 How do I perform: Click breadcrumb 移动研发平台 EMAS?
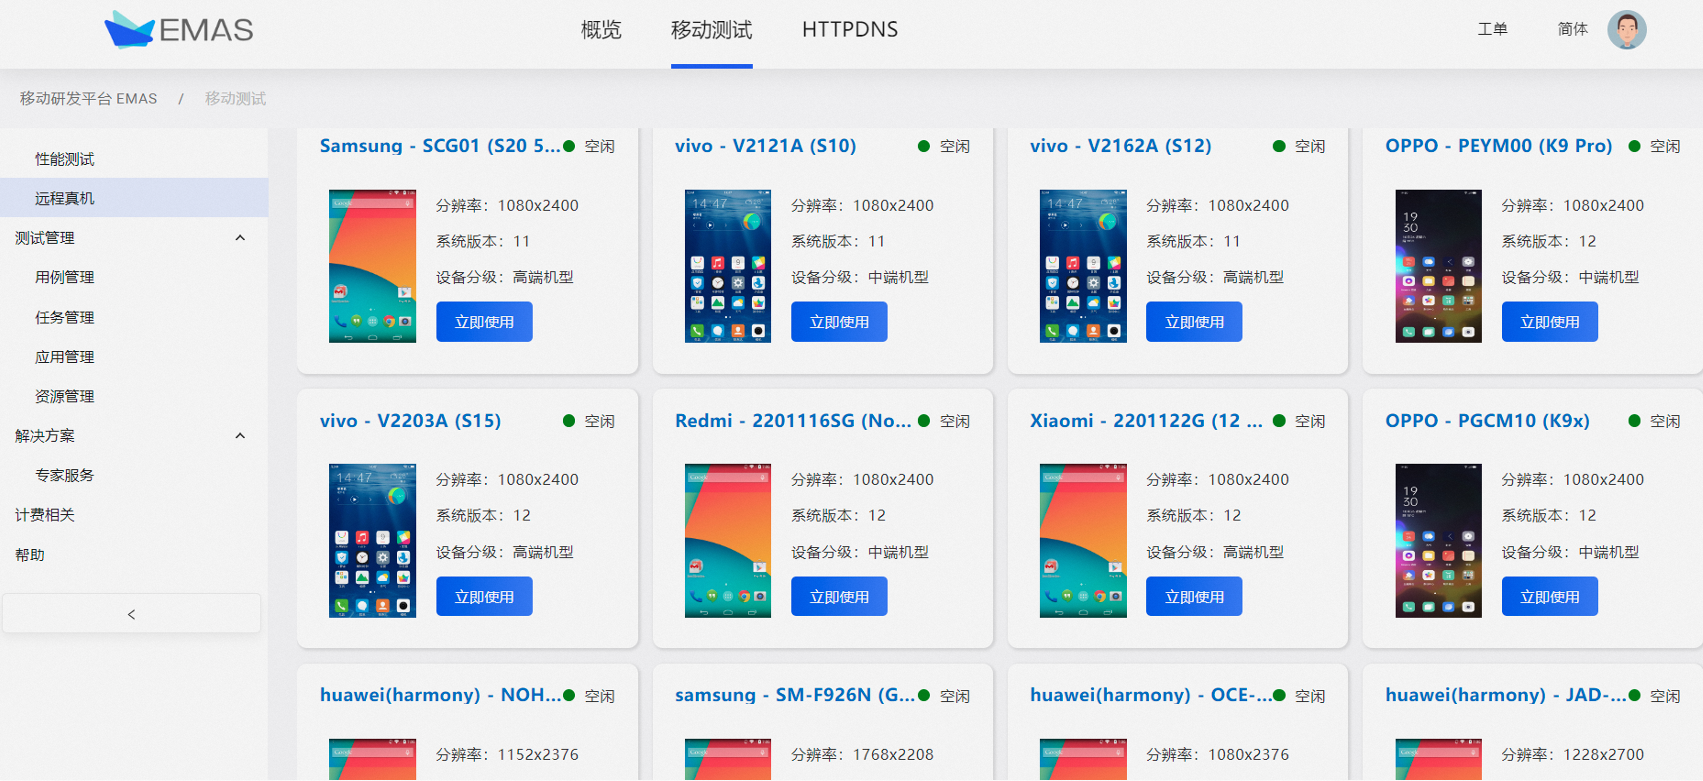point(89,98)
